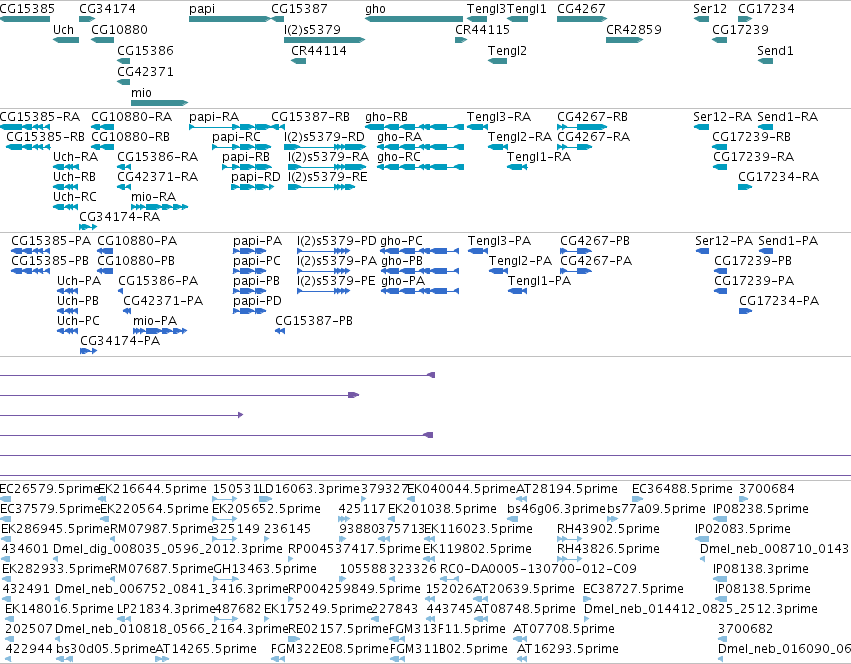Click the CG15387-RB transcript label

point(310,117)
